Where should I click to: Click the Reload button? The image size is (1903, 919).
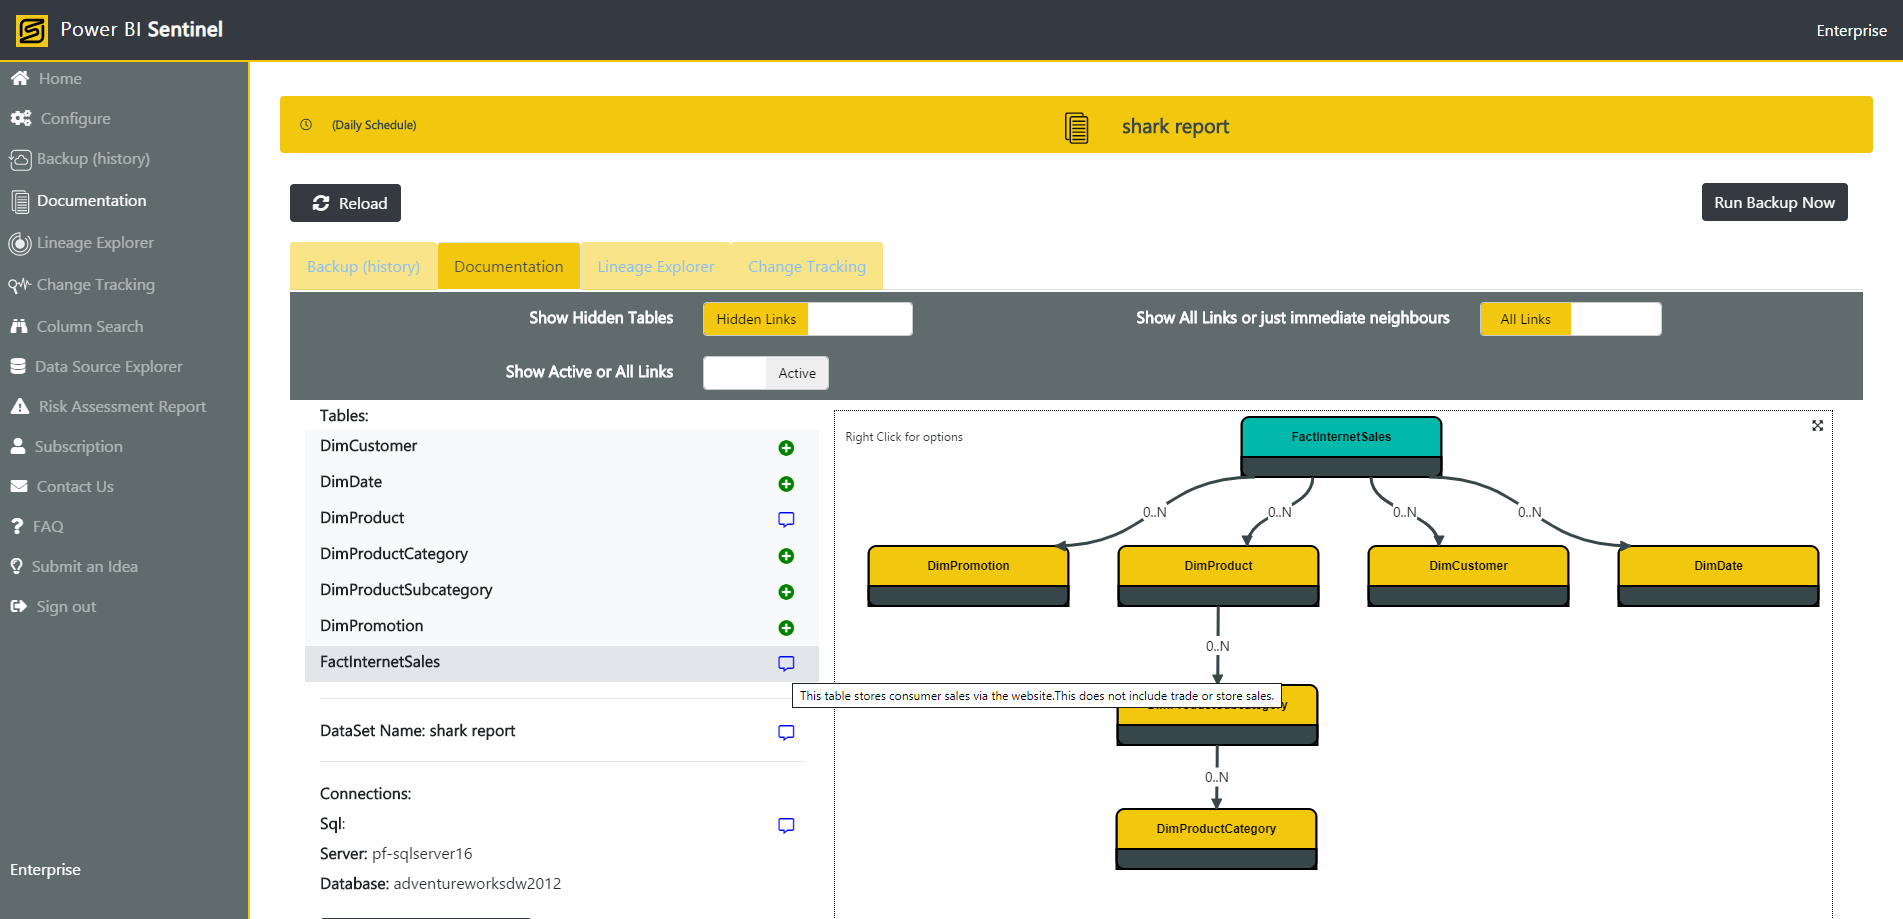pos(345,203)
